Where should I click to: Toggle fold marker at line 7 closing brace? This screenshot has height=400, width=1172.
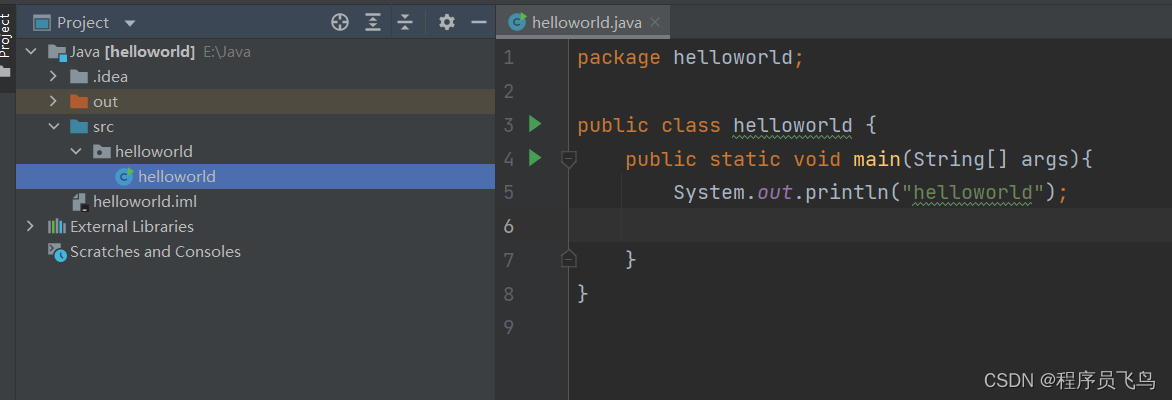click(x=568, y=260)
